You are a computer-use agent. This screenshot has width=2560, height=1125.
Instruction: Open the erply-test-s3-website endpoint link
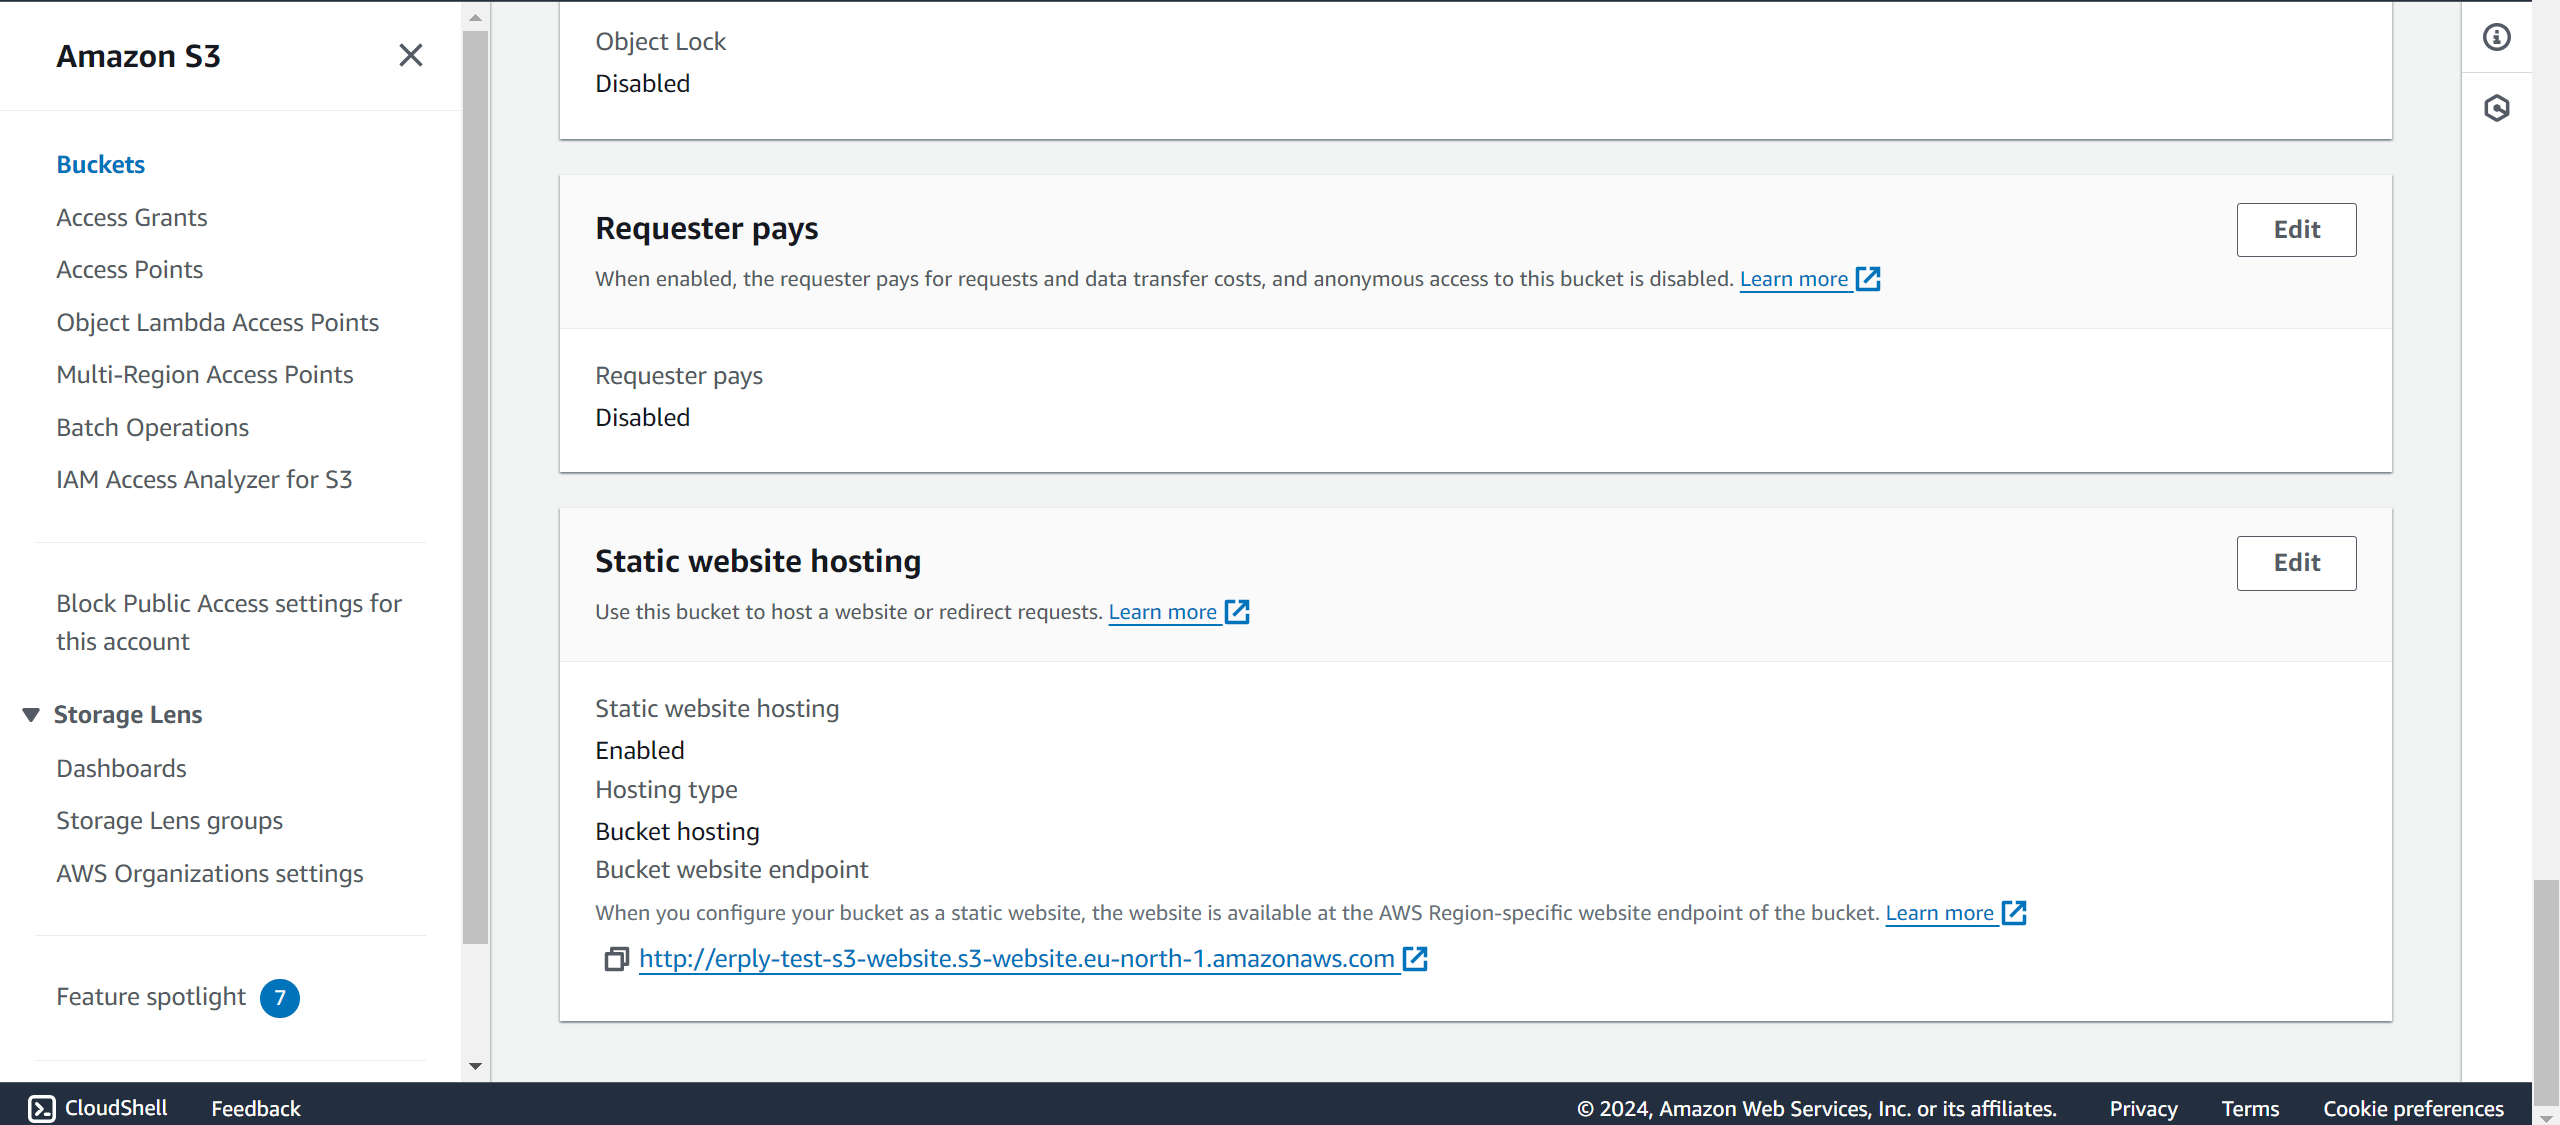(x=1016, y=959)
